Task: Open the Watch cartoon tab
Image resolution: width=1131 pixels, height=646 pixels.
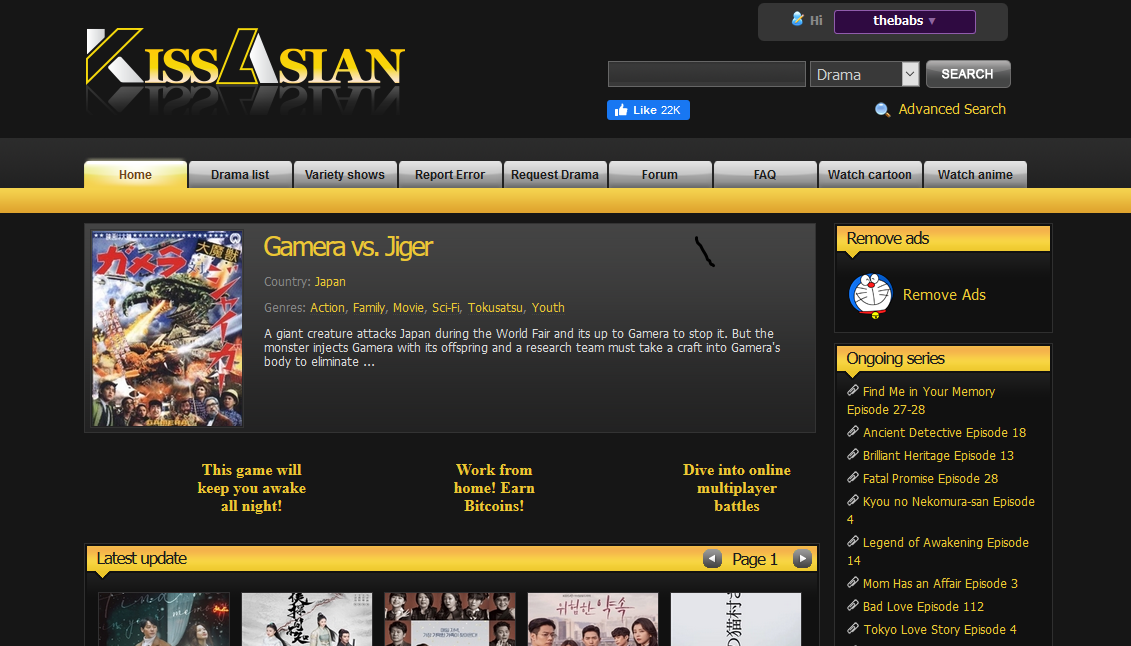Action: tap(870, 174)
